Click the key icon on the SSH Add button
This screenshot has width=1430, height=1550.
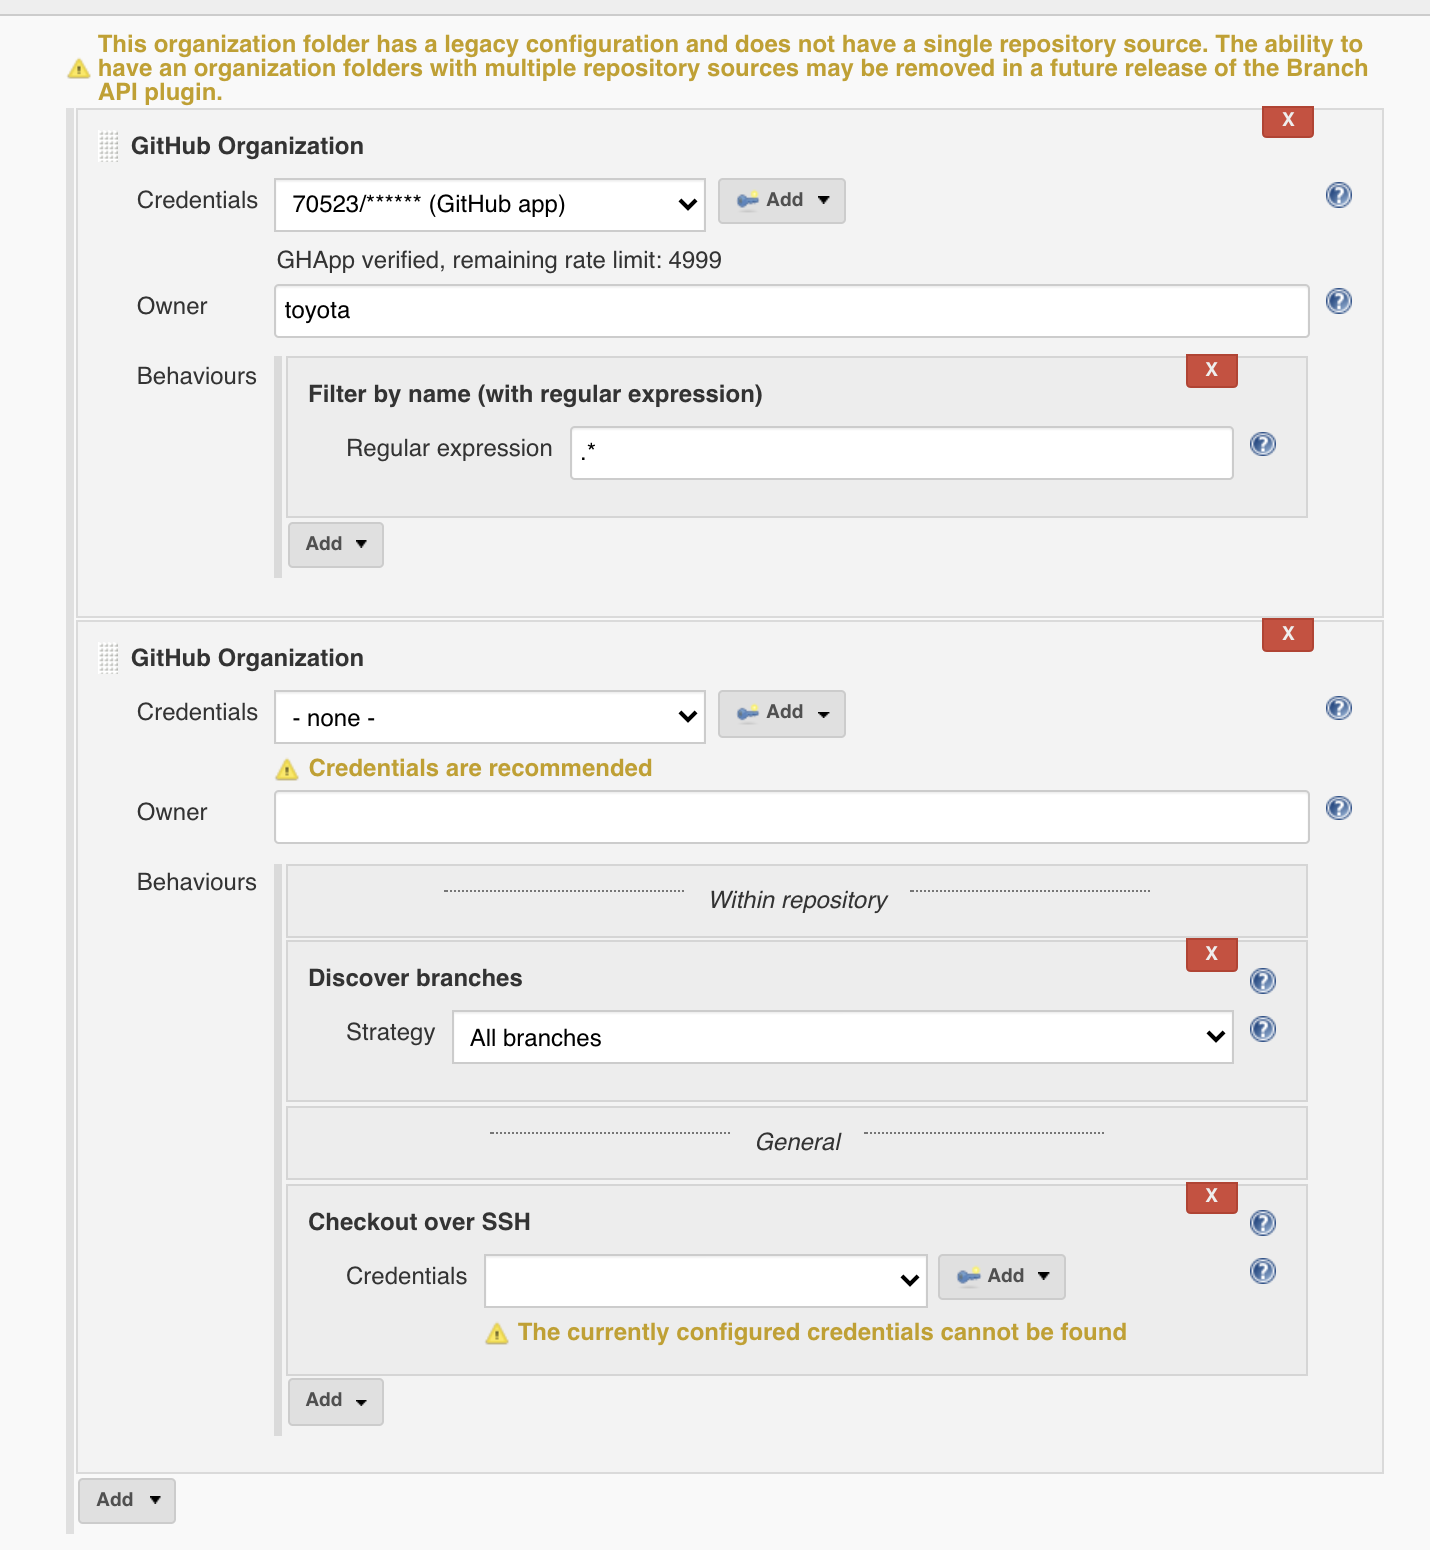click(967, 1276)
